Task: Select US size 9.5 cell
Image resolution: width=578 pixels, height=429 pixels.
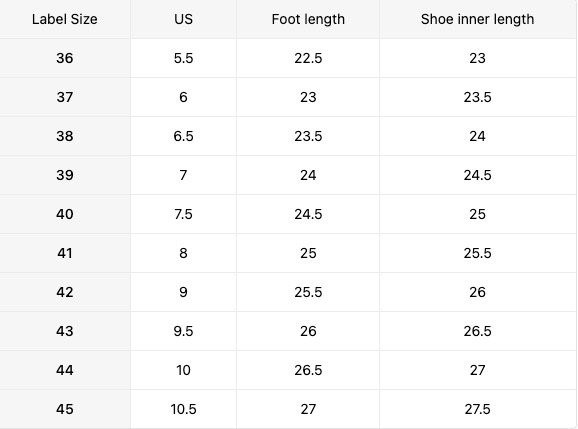Action: click(x=183, y=331)
